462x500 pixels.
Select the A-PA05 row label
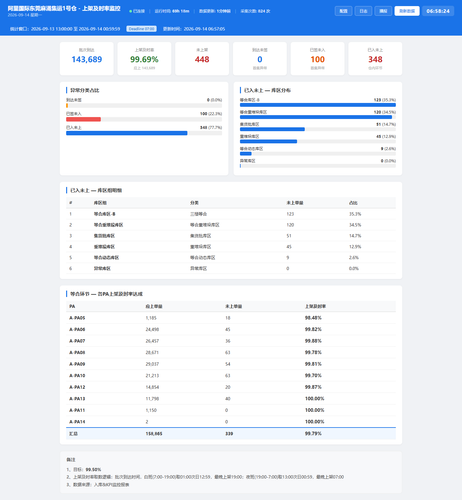pyautogui.click(x=77, y=318)
